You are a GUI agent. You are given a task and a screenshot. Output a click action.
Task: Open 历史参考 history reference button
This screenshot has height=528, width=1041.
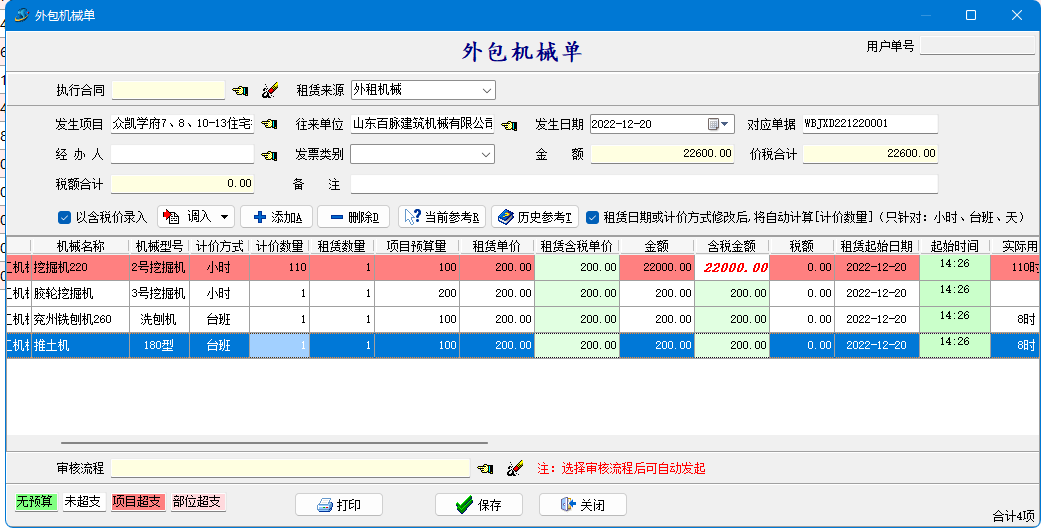[535, 217]
